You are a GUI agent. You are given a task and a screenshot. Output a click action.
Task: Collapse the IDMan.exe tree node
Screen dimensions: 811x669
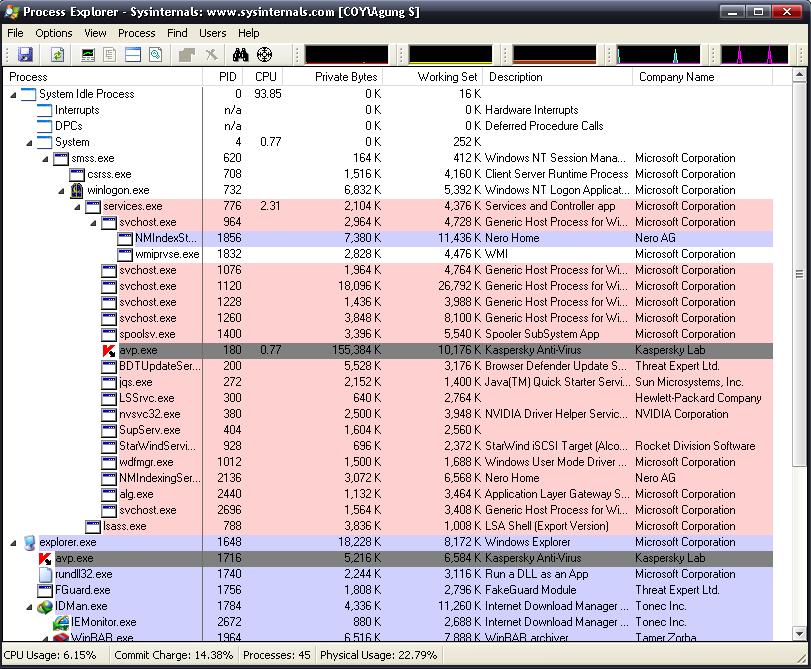(29, 607)
